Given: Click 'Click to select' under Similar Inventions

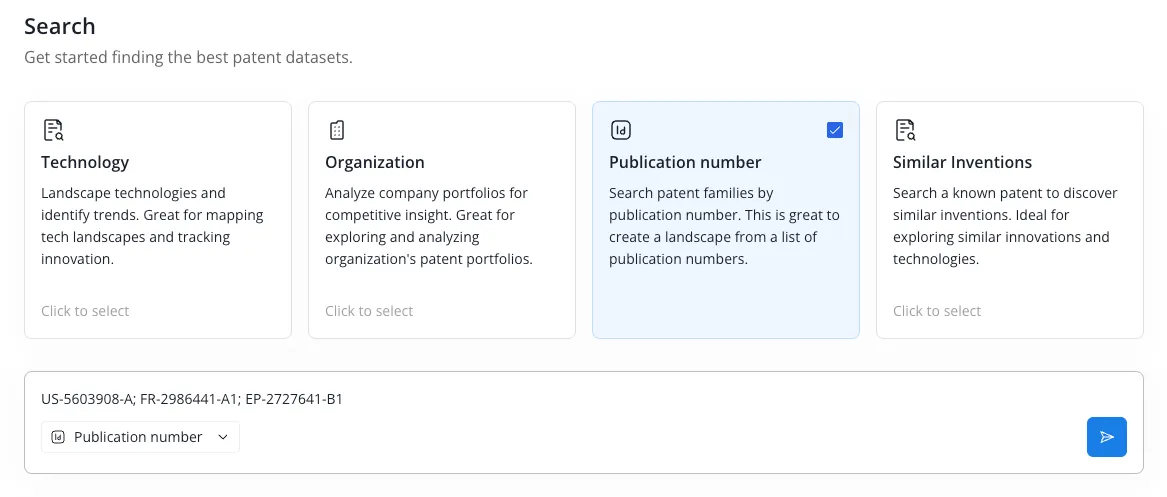Looking at the screenshot, I should pyautogui.click(x=937, y=311).
